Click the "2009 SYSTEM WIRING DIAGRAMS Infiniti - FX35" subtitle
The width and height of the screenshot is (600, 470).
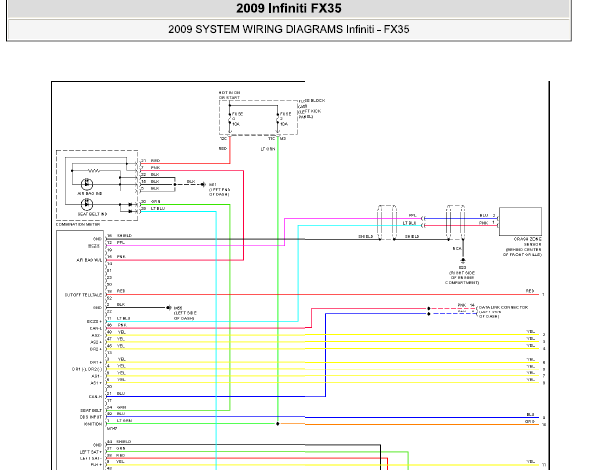[289, 29]
